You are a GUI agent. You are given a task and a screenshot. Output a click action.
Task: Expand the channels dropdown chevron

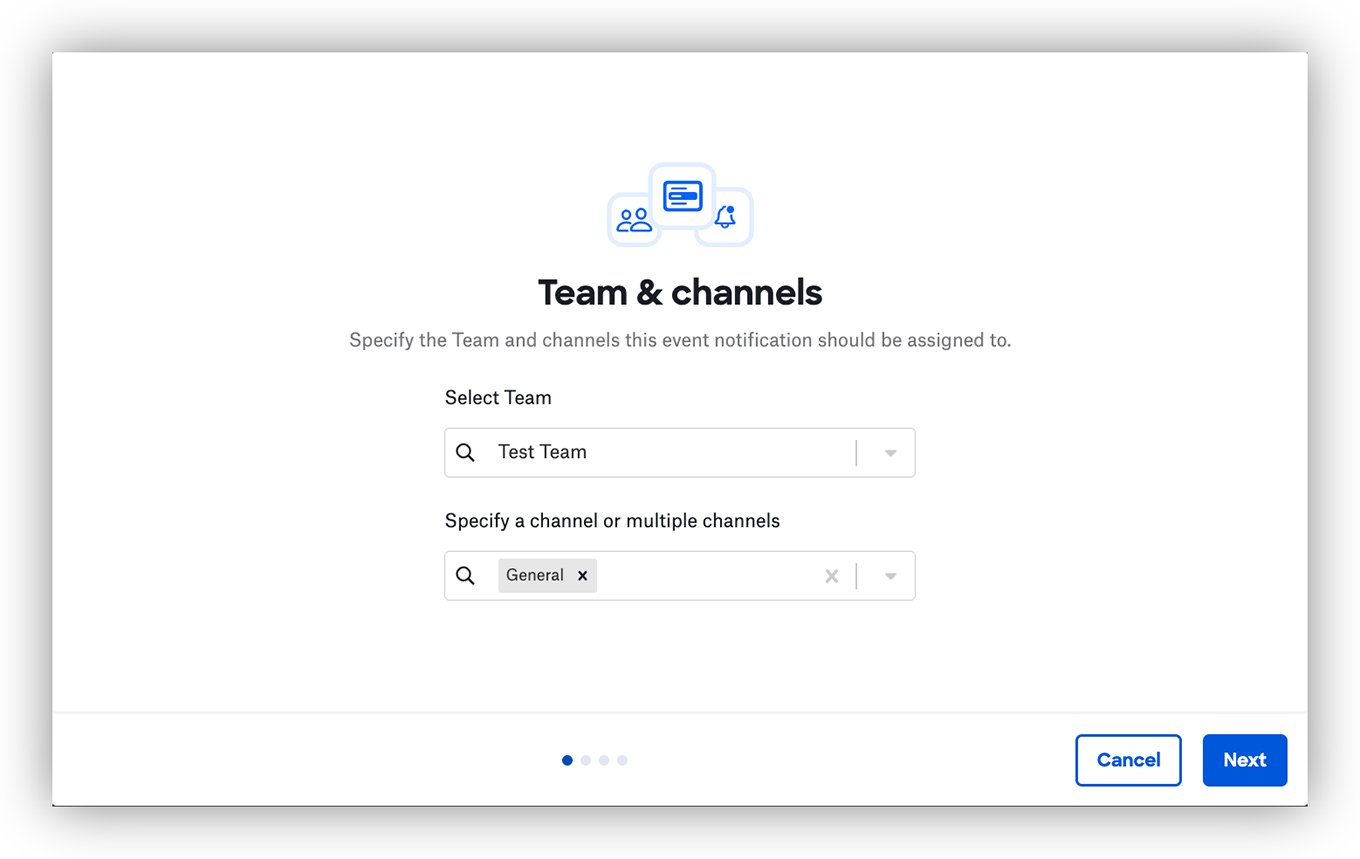pos(888,575)
